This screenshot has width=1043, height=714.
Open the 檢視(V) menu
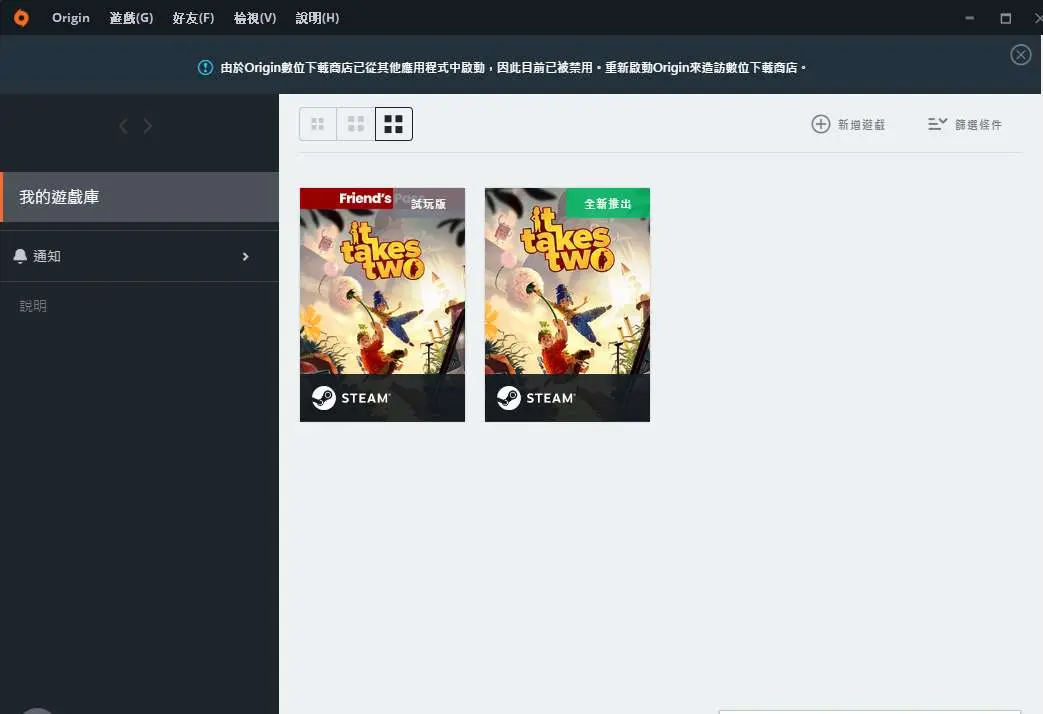(x=255, y=18)
